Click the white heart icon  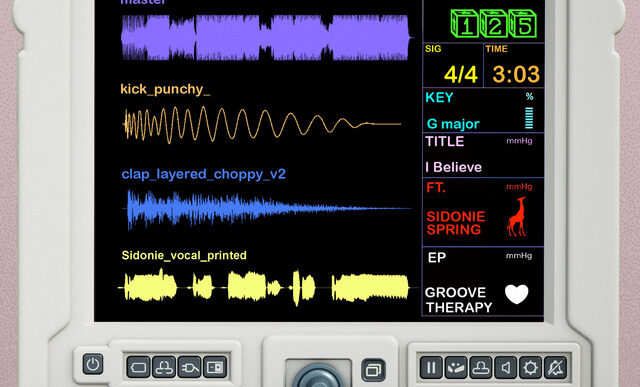click(x=517, y=294)
